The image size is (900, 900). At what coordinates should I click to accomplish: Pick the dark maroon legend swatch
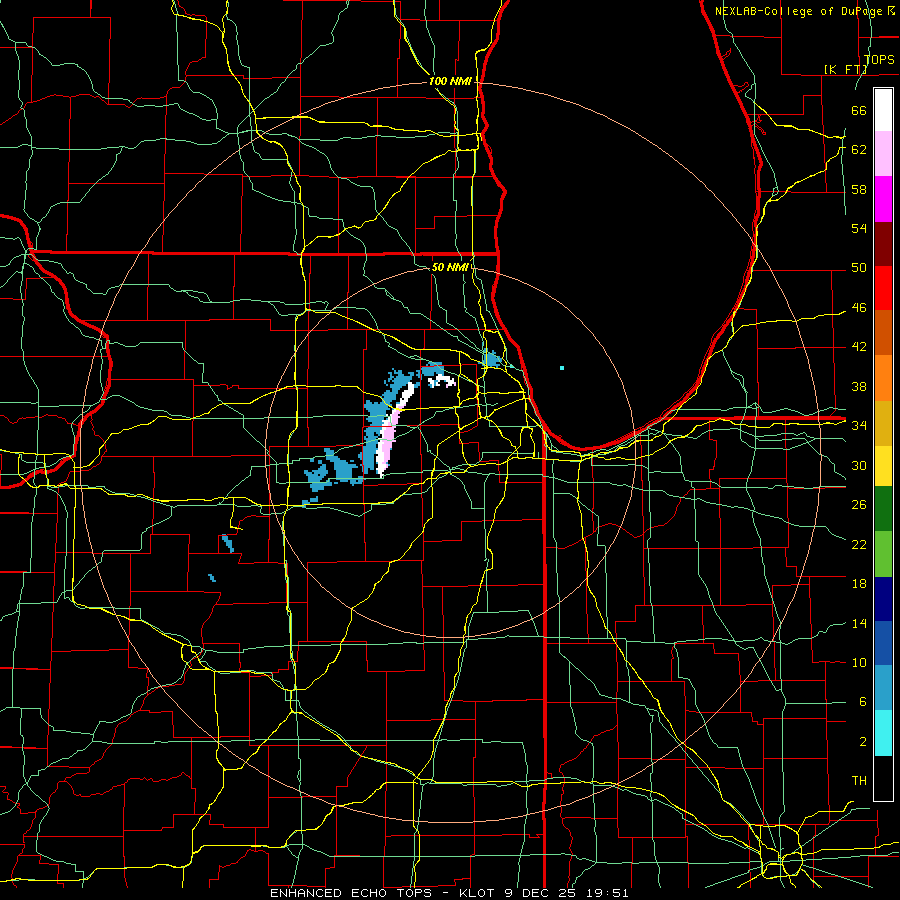[x=883, y=243]
